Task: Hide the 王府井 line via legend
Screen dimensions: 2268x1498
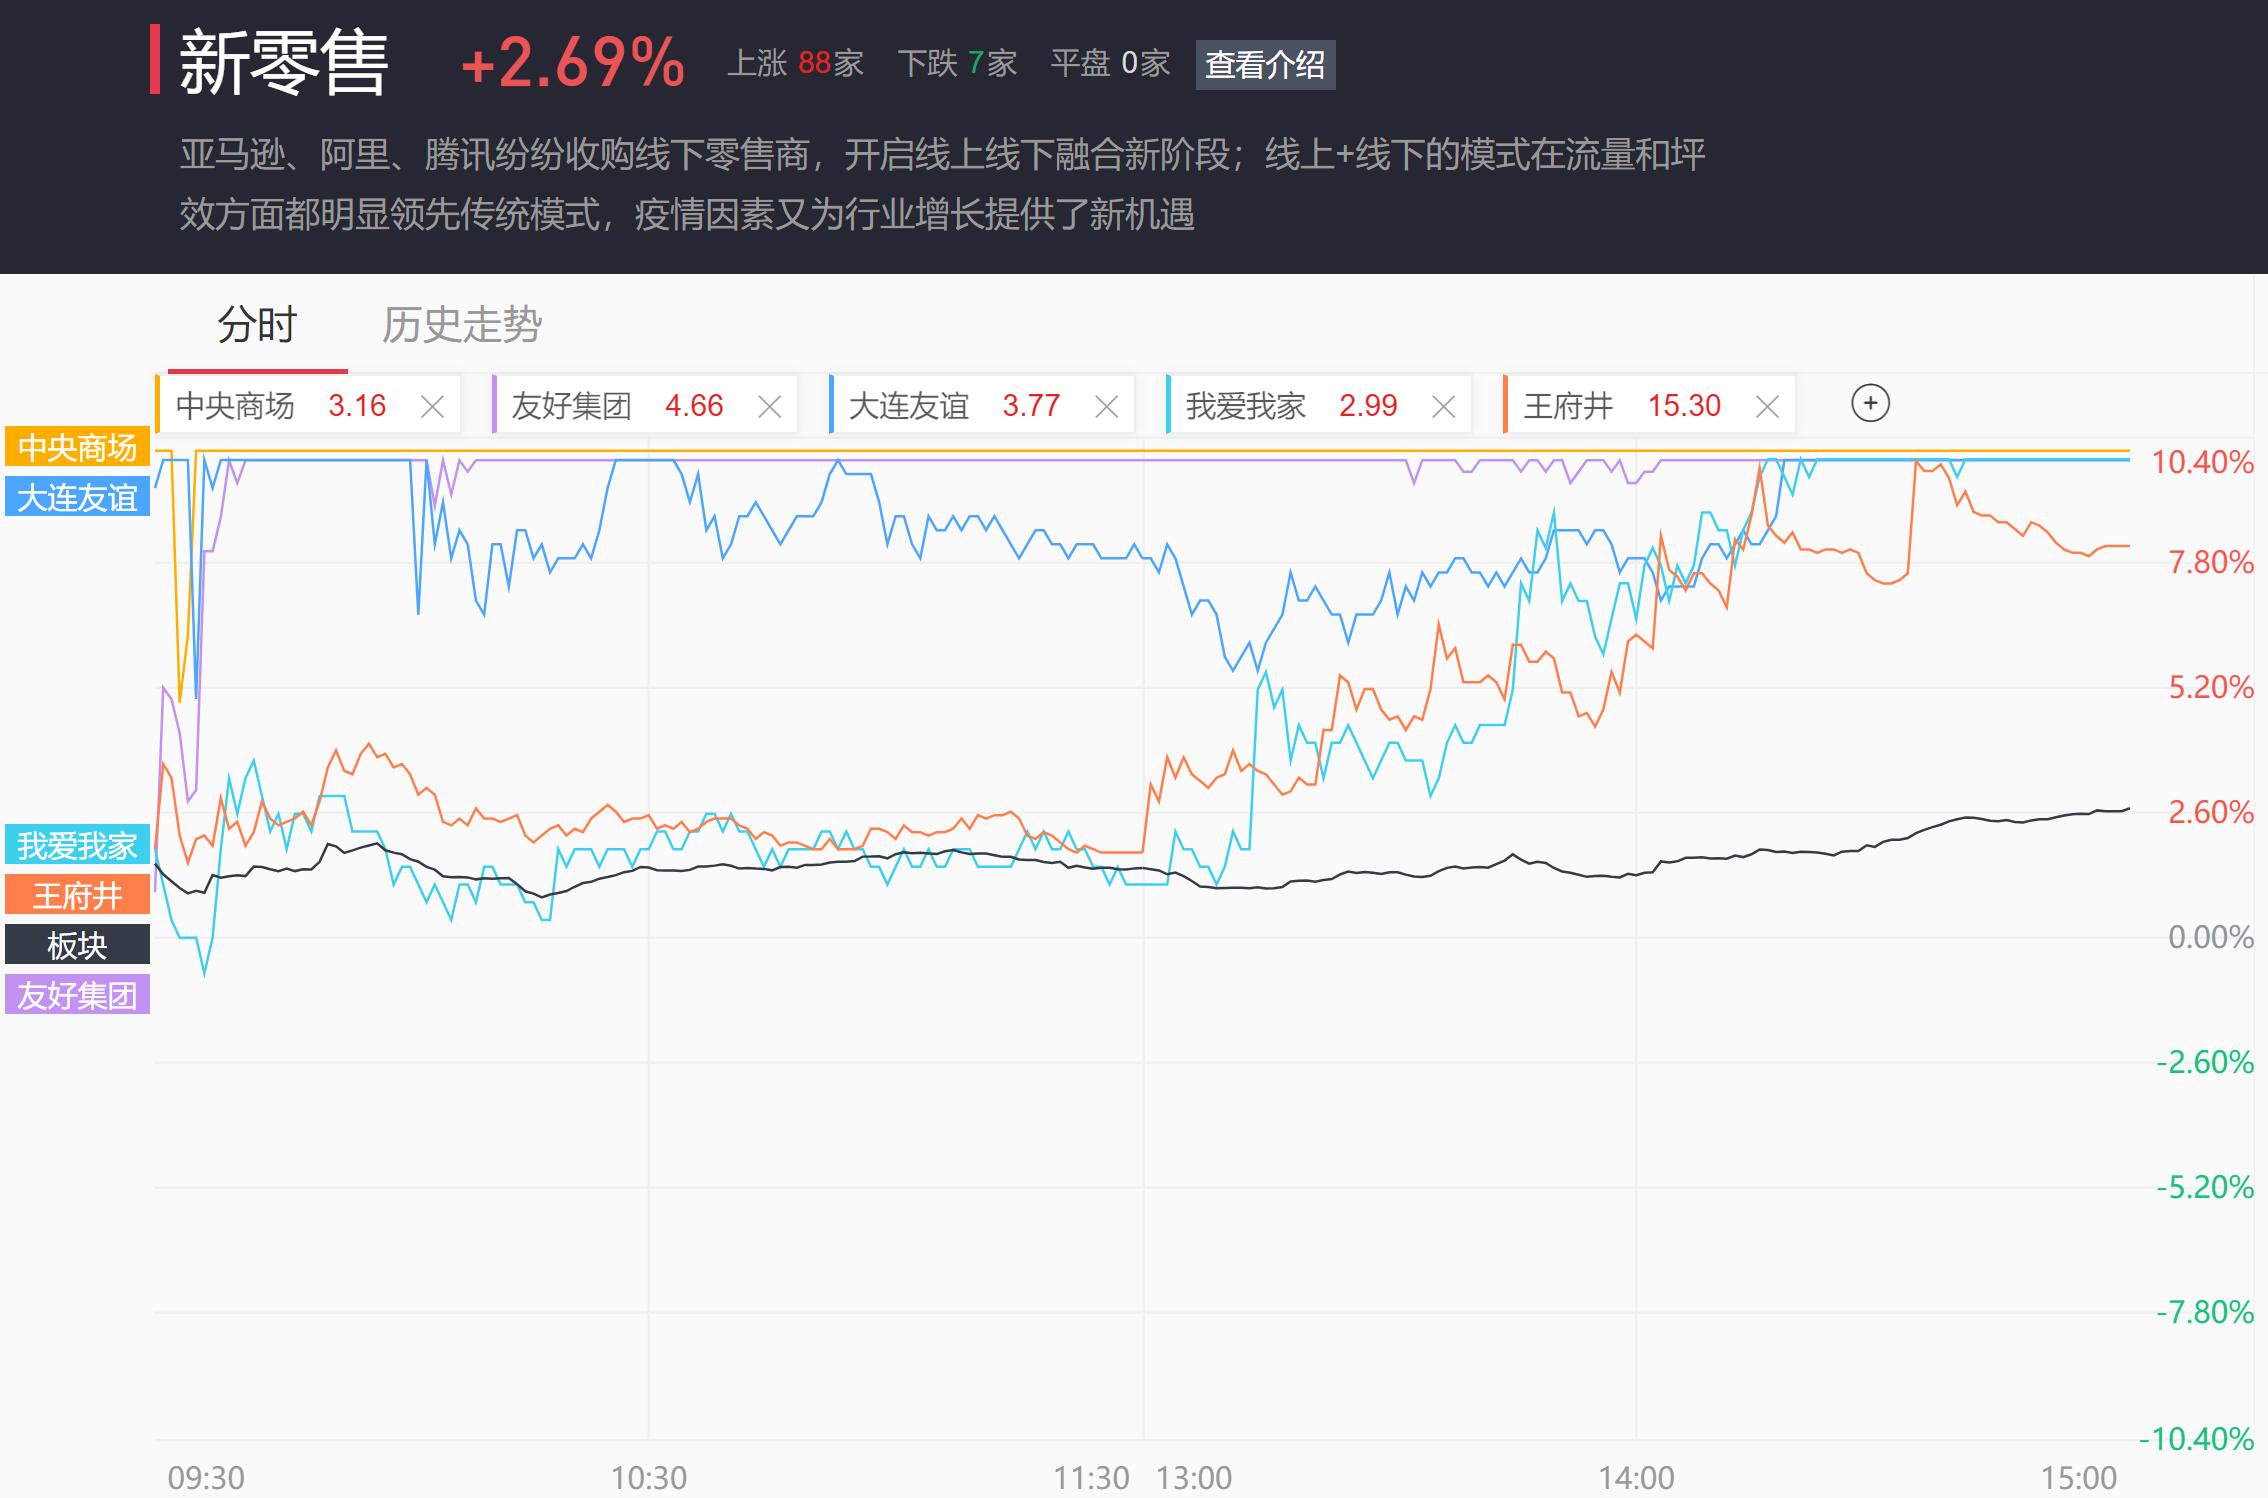Action: tap(77, 895)
